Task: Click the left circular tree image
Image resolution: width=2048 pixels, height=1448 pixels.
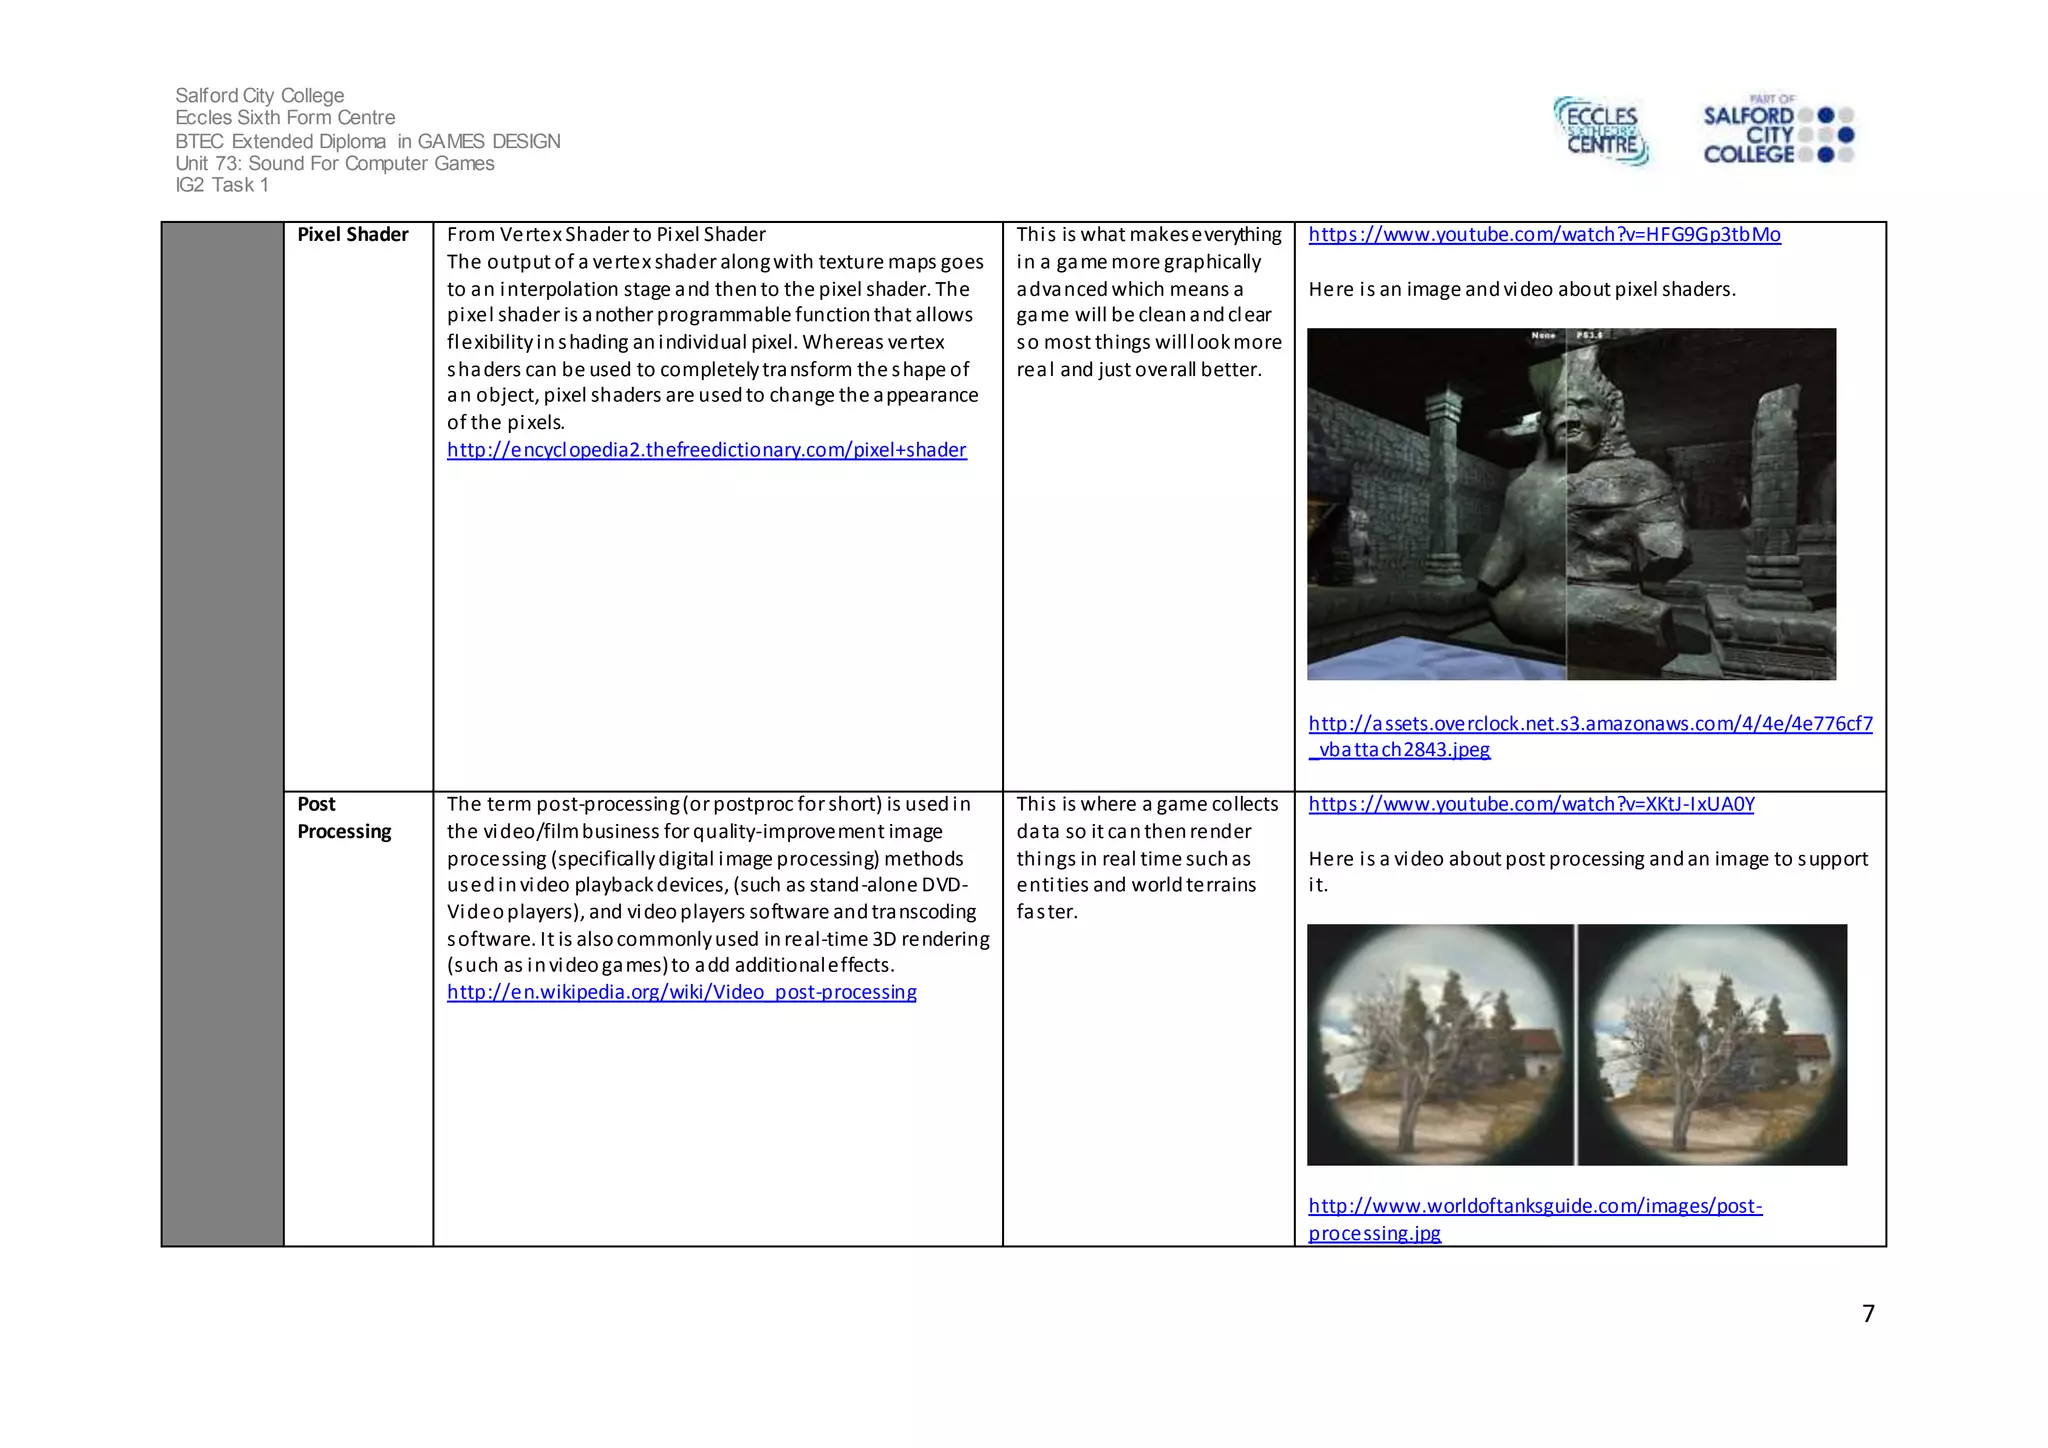Action: [1439, 1045]
